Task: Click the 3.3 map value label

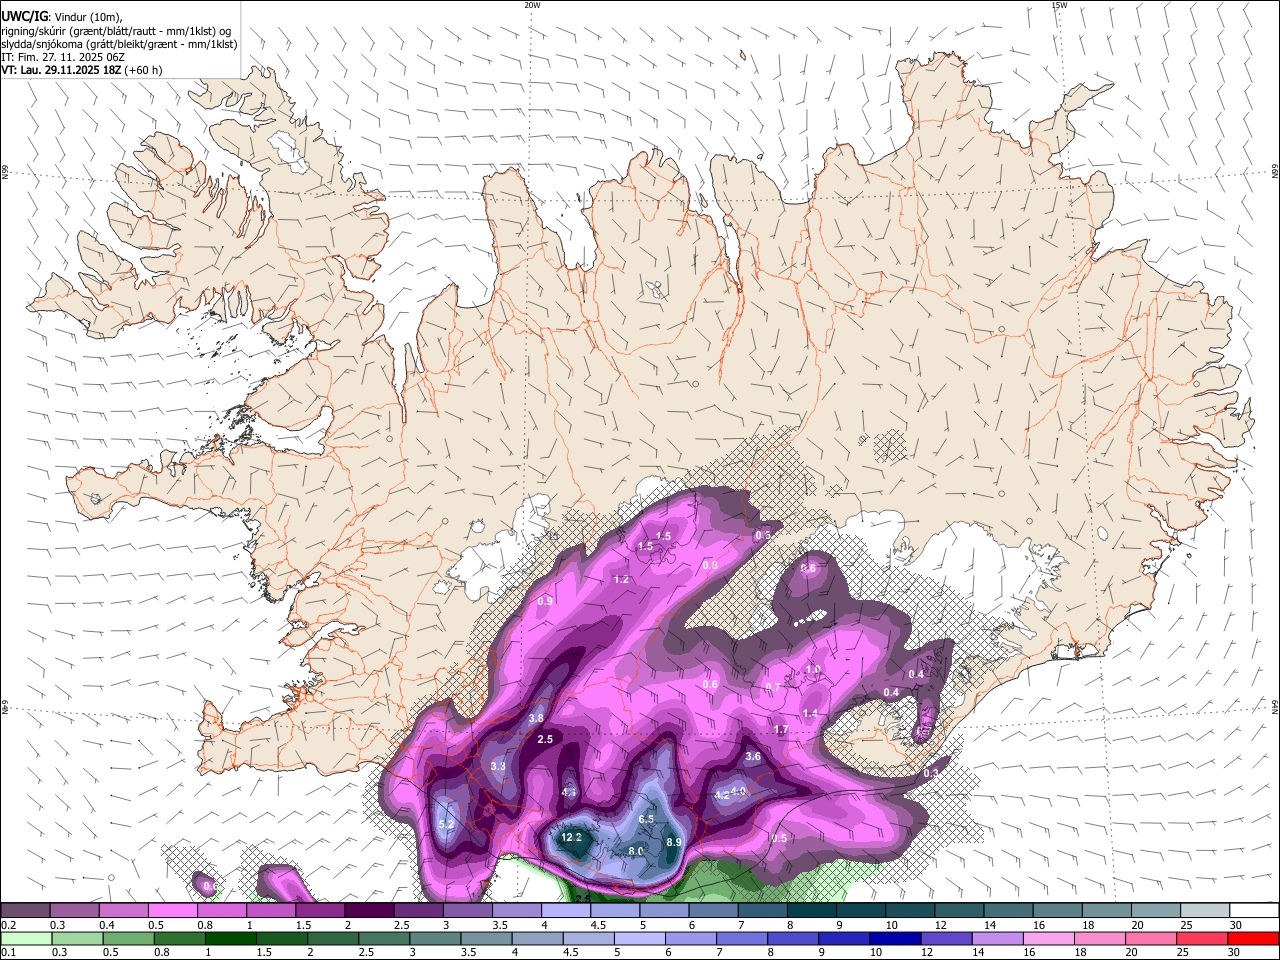Action: pyautogui.click(x=499, y=766)
